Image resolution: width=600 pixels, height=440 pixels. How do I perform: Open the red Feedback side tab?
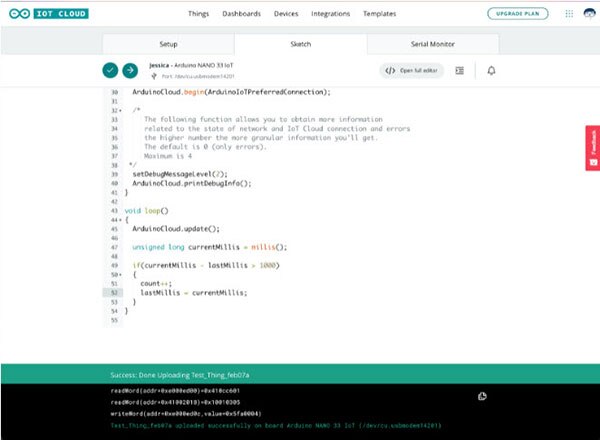pyautogui.click(x=592, y=153)
